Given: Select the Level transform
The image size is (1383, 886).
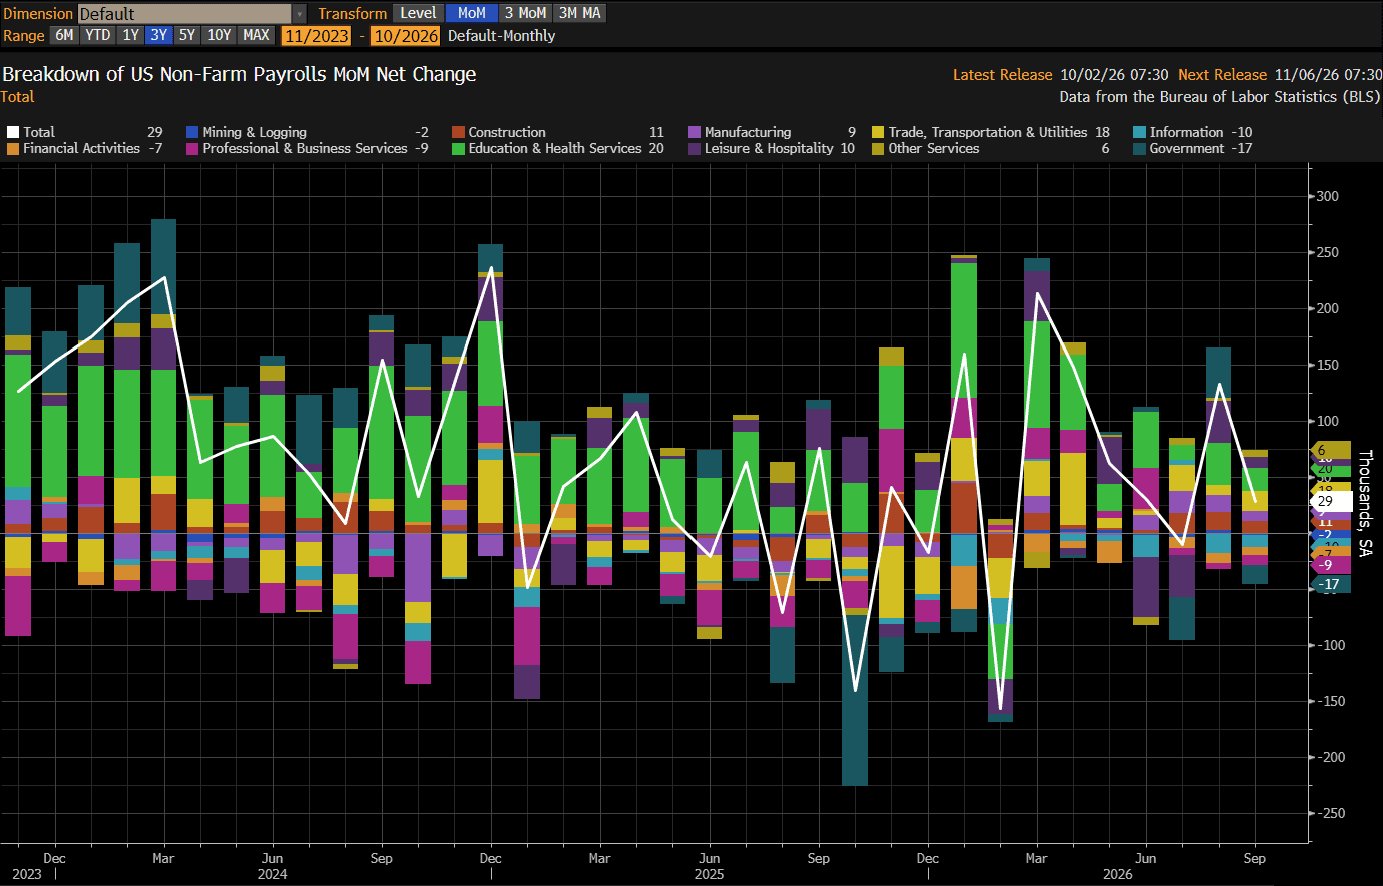Looking at the screenshot, I should (x=418, y=13).
